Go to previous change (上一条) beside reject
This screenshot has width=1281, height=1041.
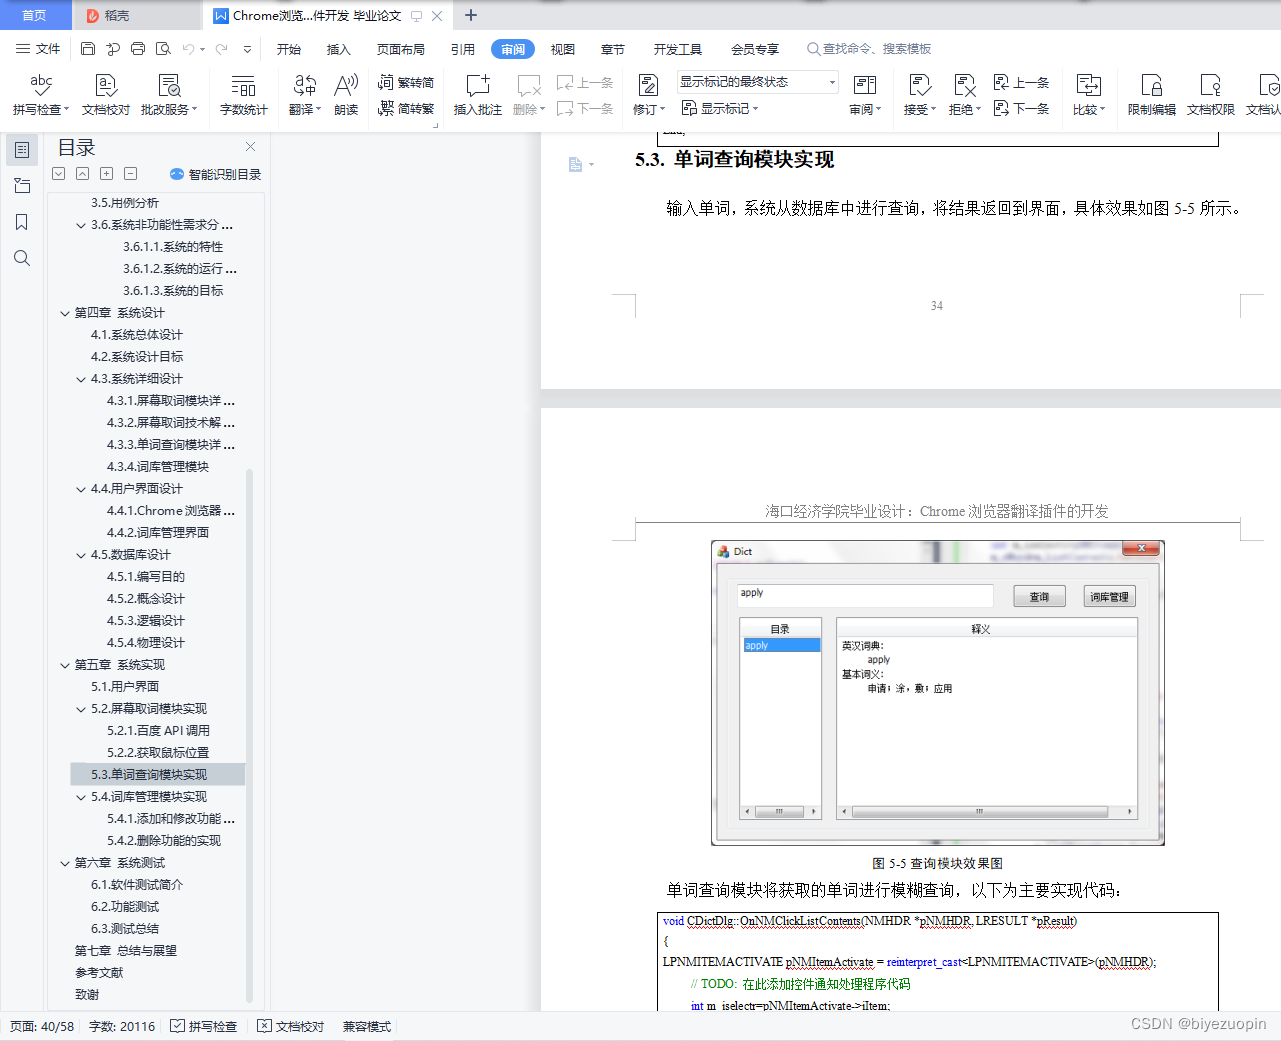[1021, 82]
